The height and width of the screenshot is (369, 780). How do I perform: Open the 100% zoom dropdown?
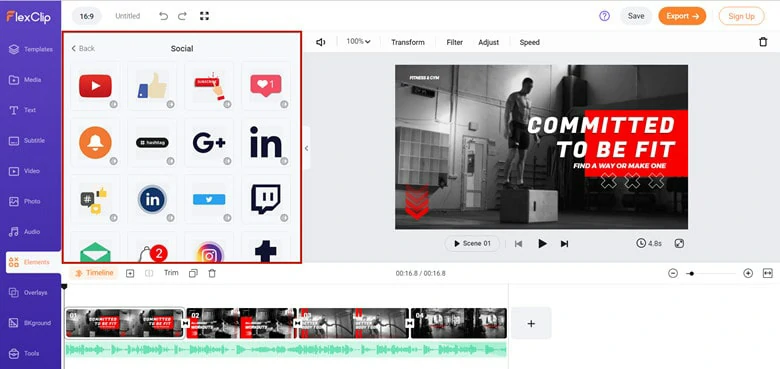pos(359,42)
